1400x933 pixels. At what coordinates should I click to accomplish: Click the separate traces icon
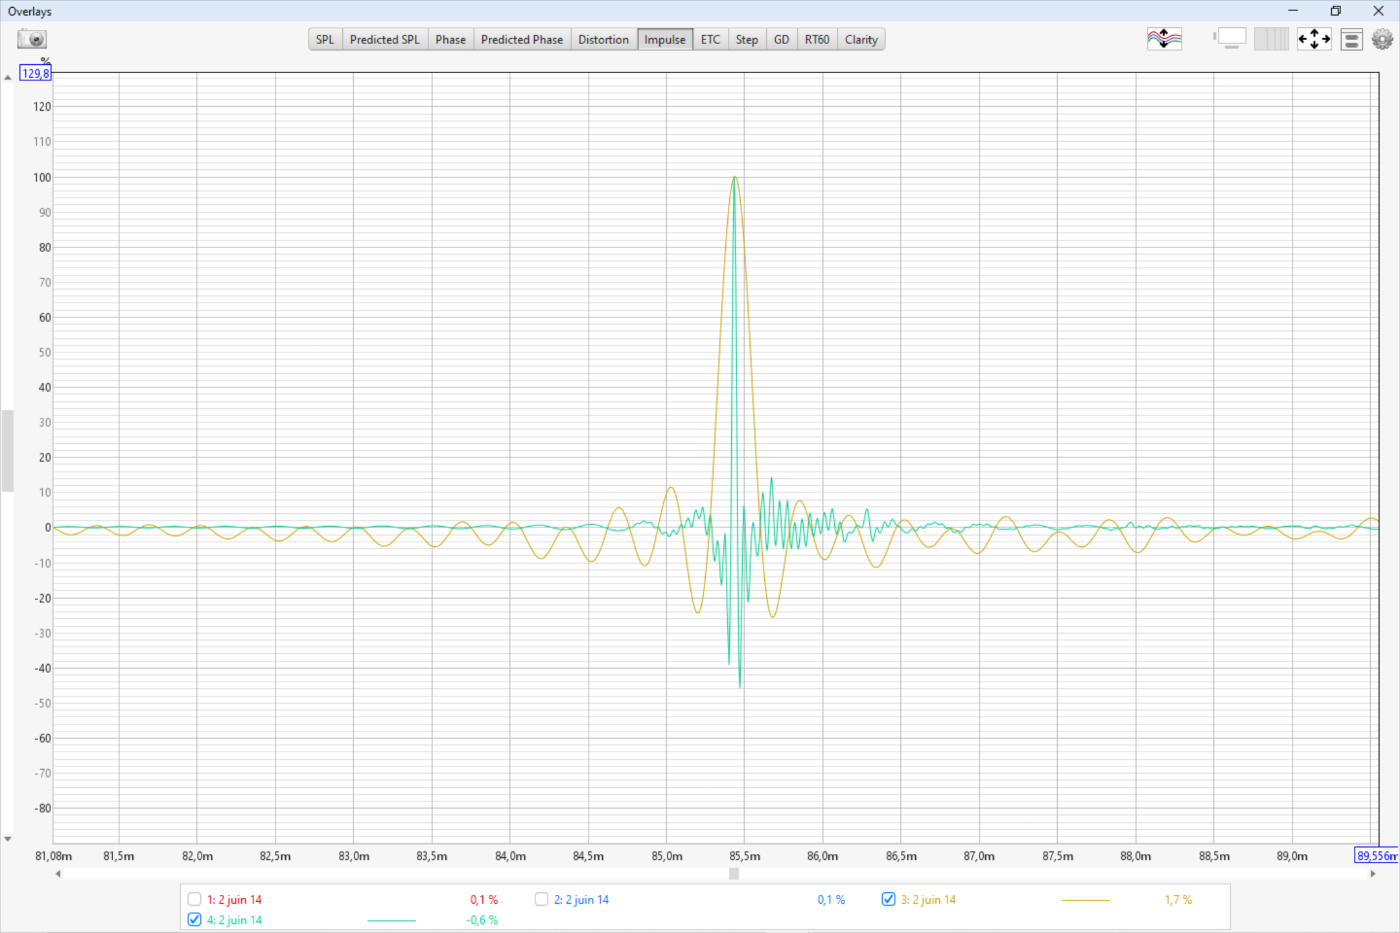(x=1164, y=39)
